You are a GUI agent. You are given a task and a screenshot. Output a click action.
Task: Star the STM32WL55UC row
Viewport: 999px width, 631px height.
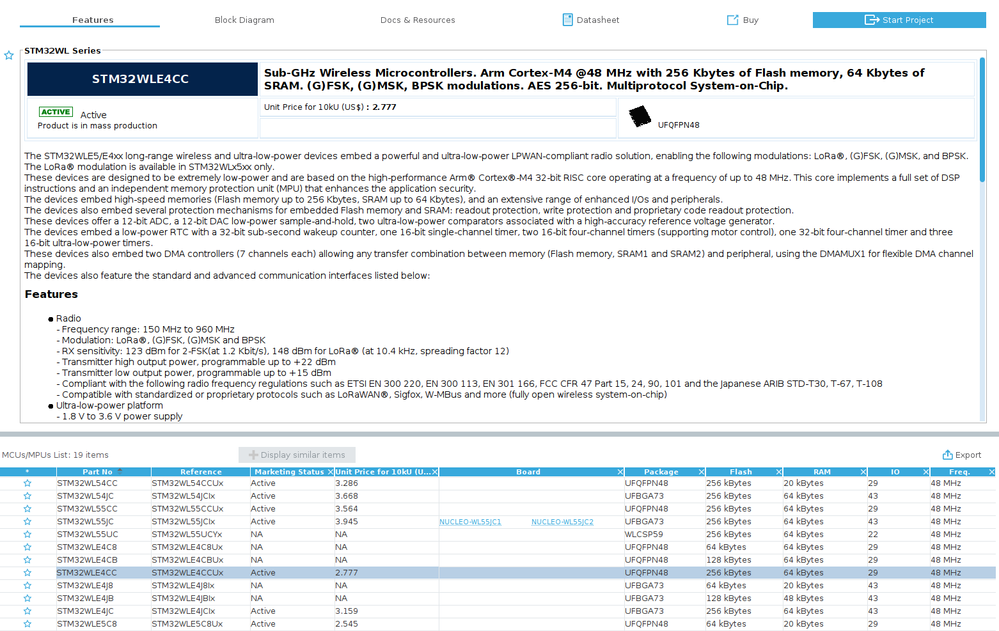(x=27, y=534)
